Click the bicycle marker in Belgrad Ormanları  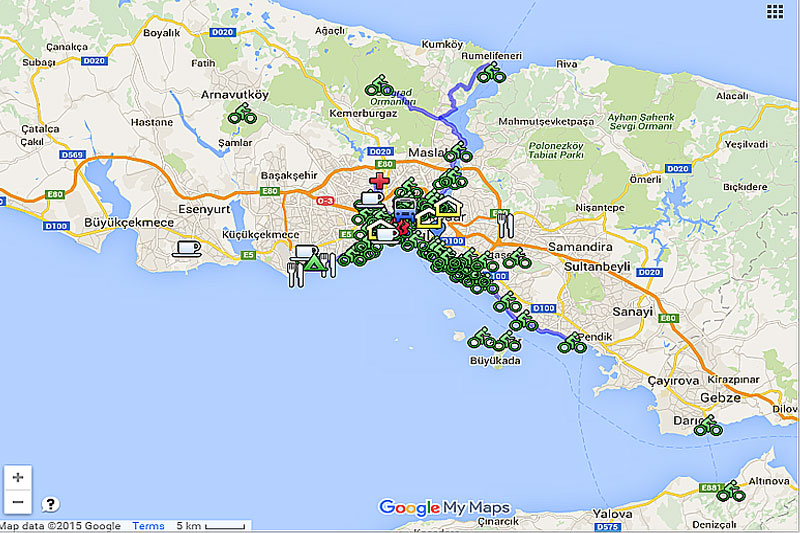[378, 87]
